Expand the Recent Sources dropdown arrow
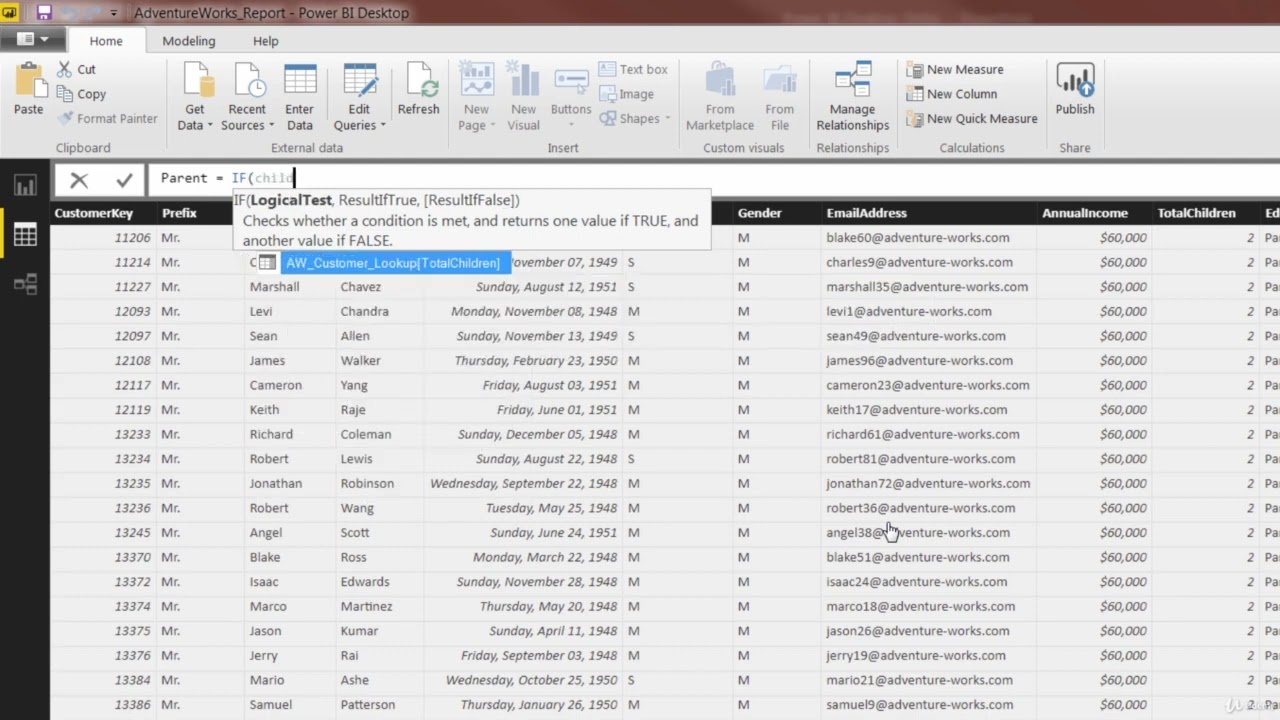 [x=271, y=126]
